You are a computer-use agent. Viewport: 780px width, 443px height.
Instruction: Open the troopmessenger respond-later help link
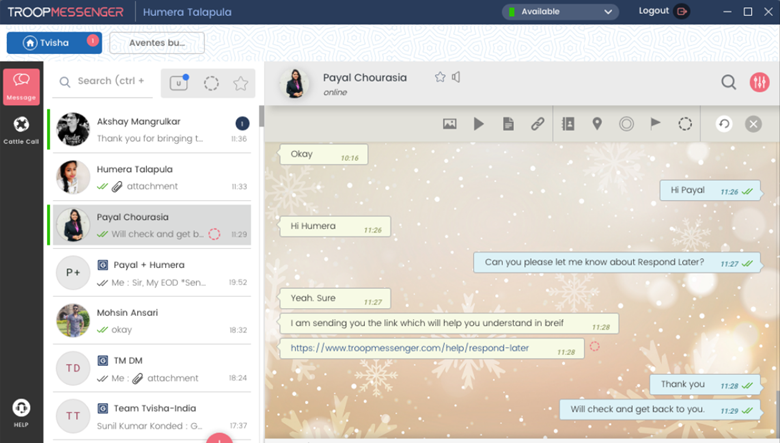(409, 348)
